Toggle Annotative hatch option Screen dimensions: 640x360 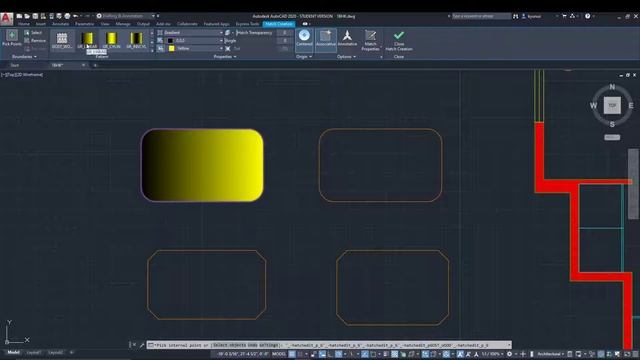(x=347, y=38)
